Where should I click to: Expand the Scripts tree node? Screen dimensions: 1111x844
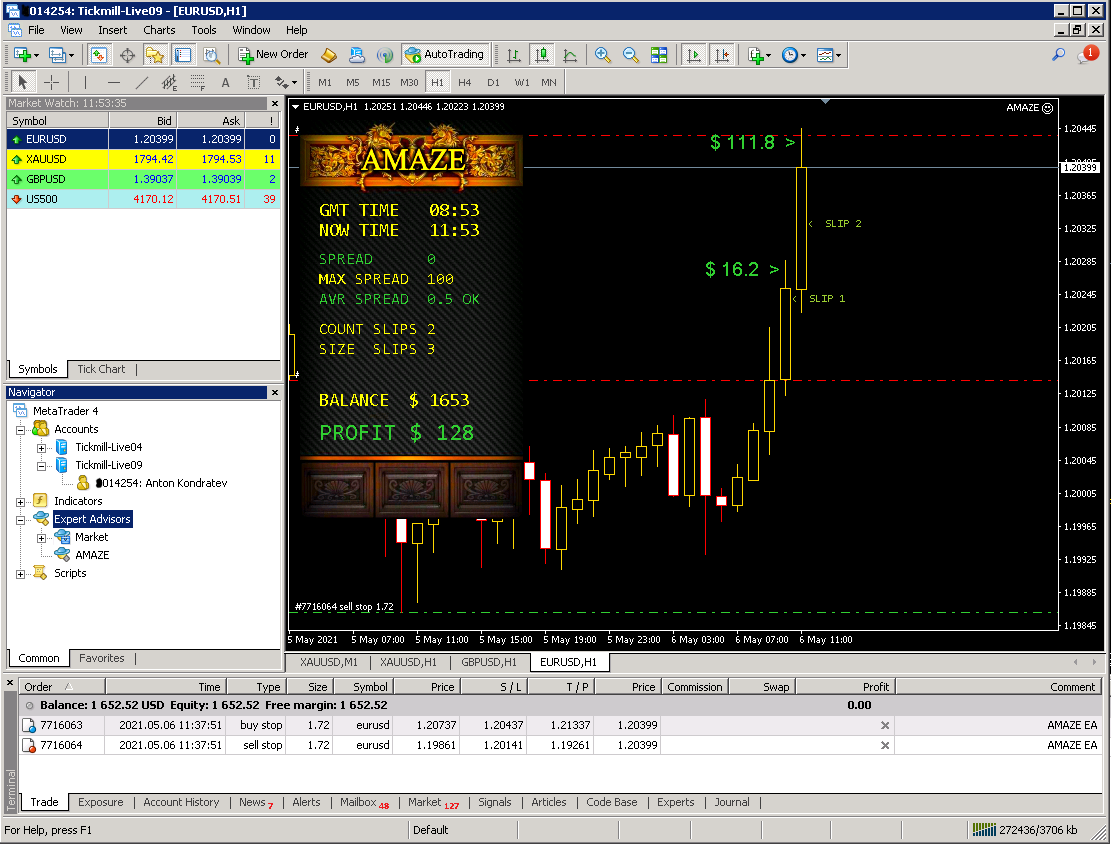pos(21,574)
